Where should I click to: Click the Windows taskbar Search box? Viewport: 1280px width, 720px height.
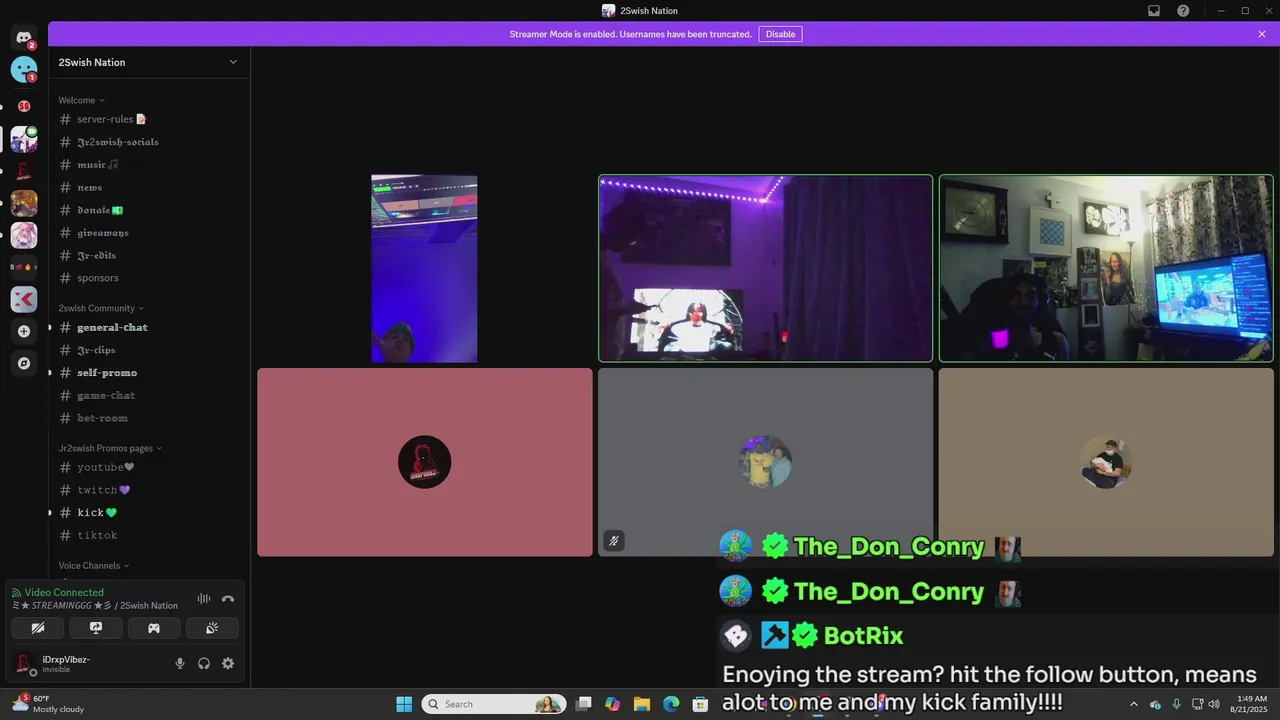[494, 704]
